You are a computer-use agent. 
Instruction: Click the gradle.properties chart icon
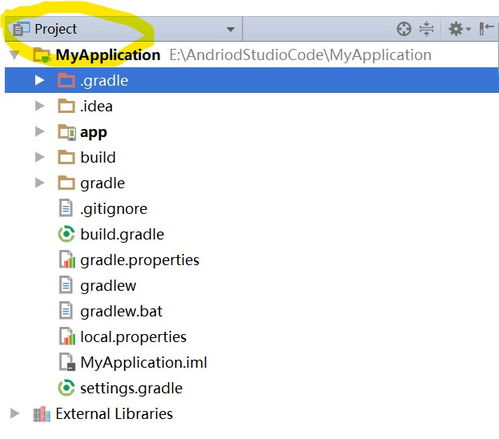coord(67,260)
